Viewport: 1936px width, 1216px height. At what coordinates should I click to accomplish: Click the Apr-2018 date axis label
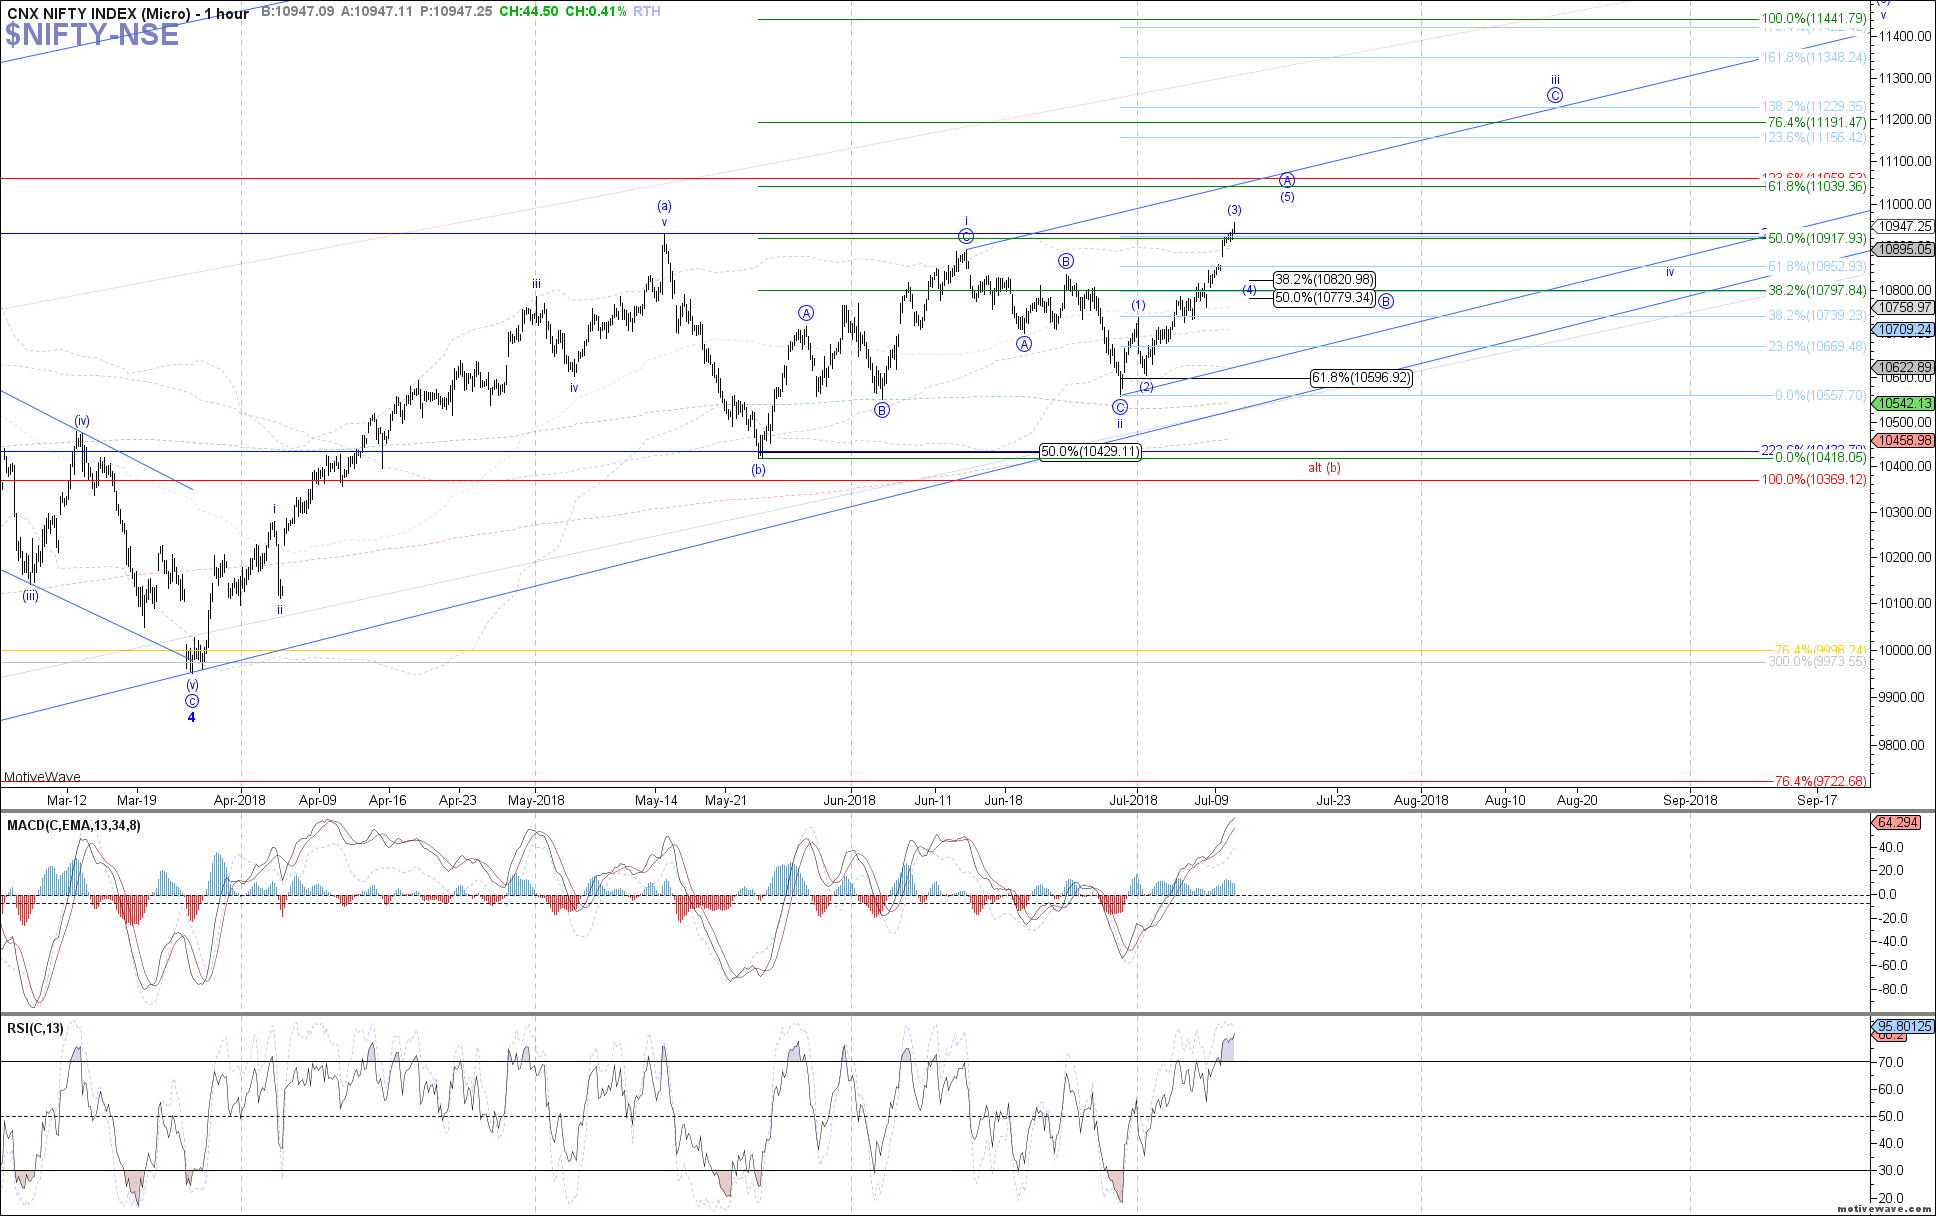coord(240,800)
